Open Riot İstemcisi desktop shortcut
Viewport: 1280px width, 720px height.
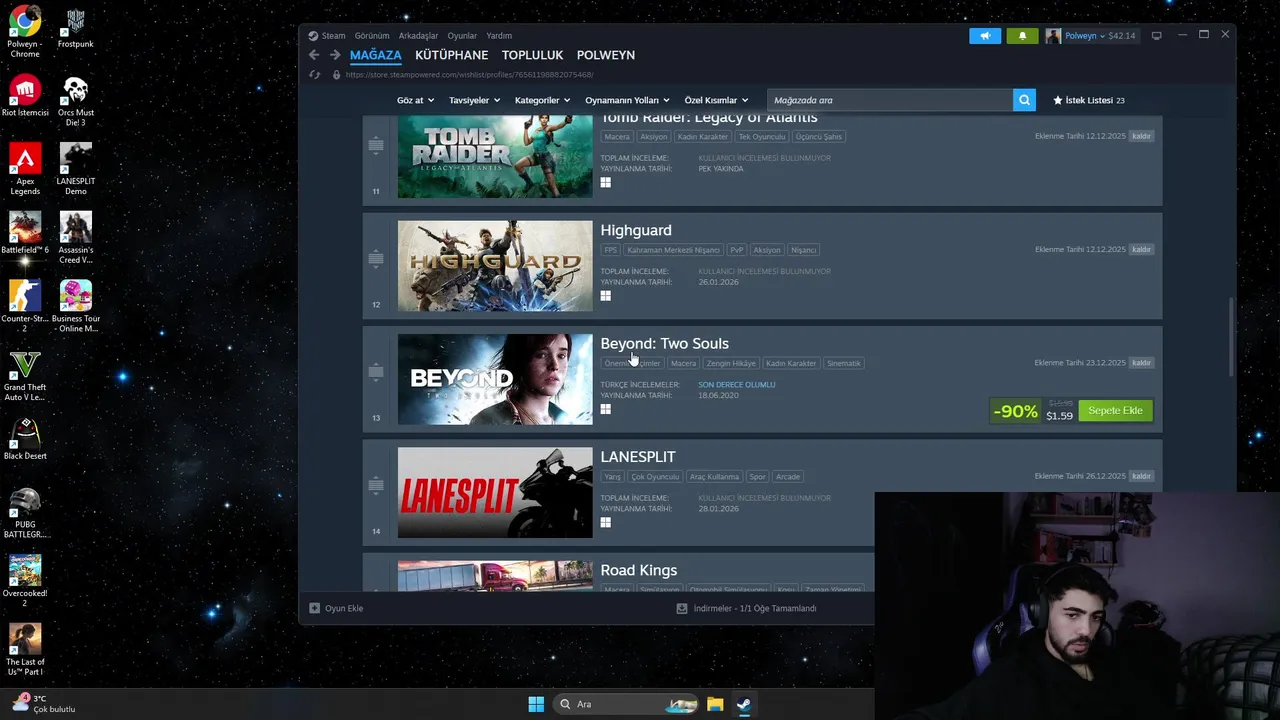point(25,96)
